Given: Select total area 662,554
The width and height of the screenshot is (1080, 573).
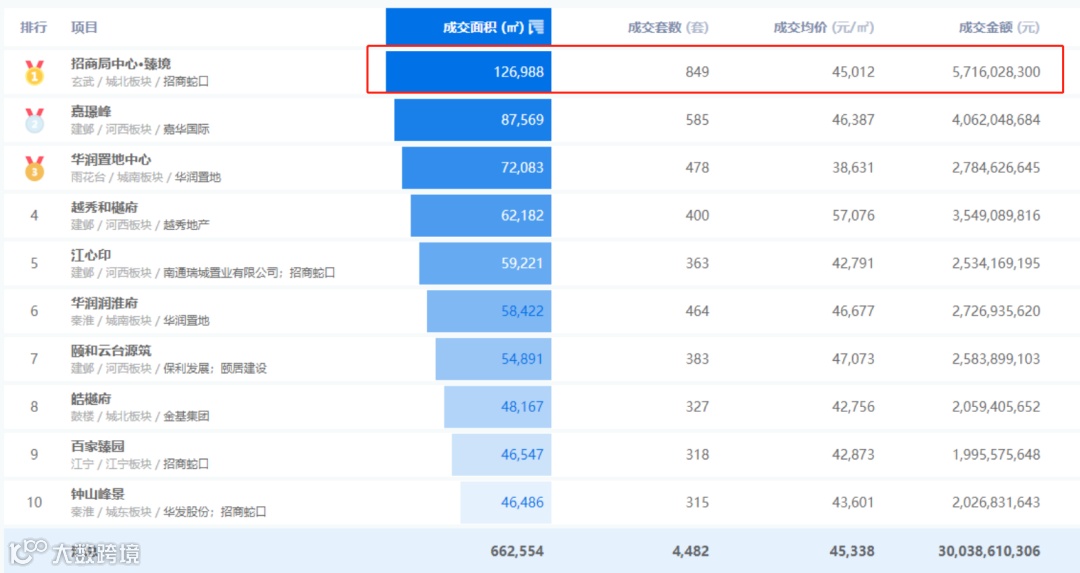Looking at the screenshot, I should [x=517, y=551].
